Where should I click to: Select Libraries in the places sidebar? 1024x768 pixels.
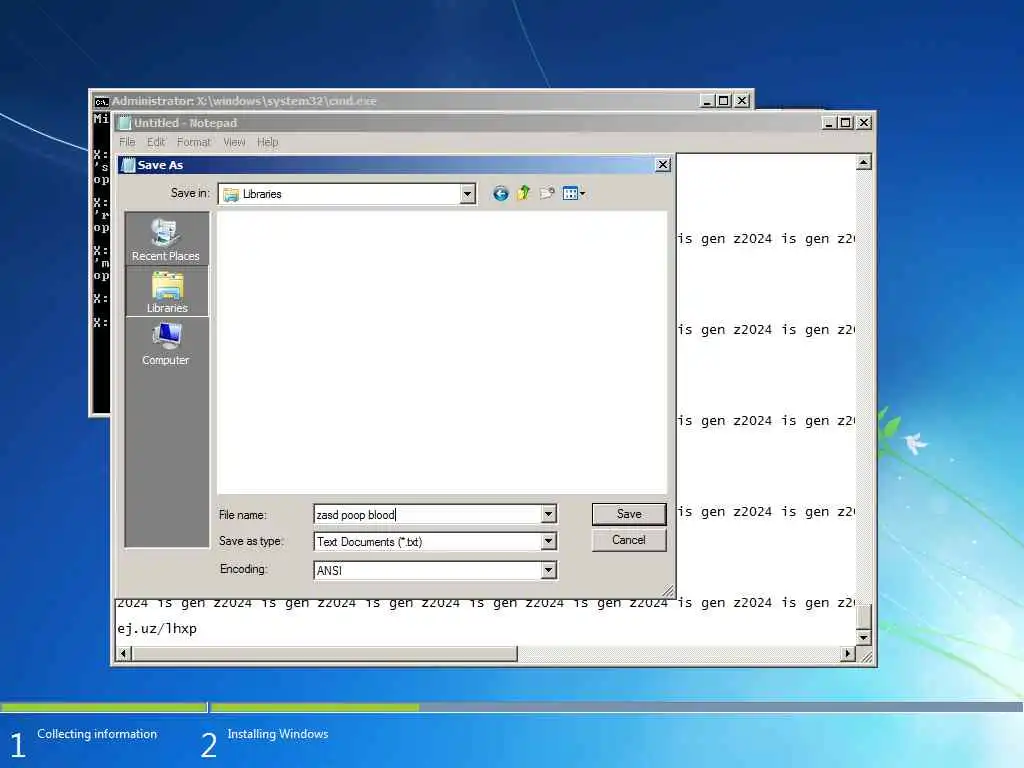click(167, 292)
